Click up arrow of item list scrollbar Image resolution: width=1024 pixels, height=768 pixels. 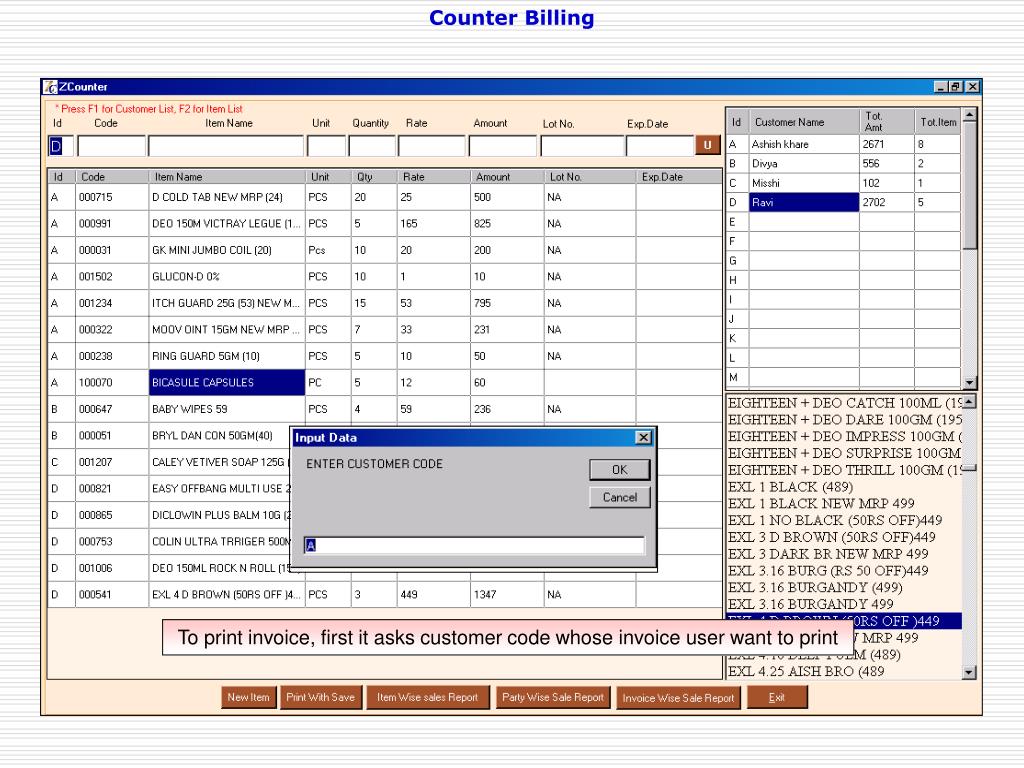click(969, 402)
